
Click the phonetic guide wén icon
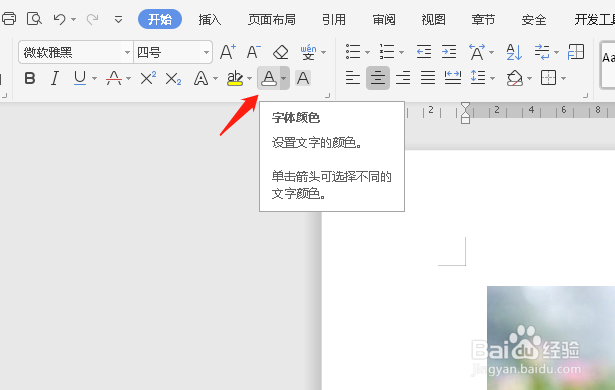point(308,52)
